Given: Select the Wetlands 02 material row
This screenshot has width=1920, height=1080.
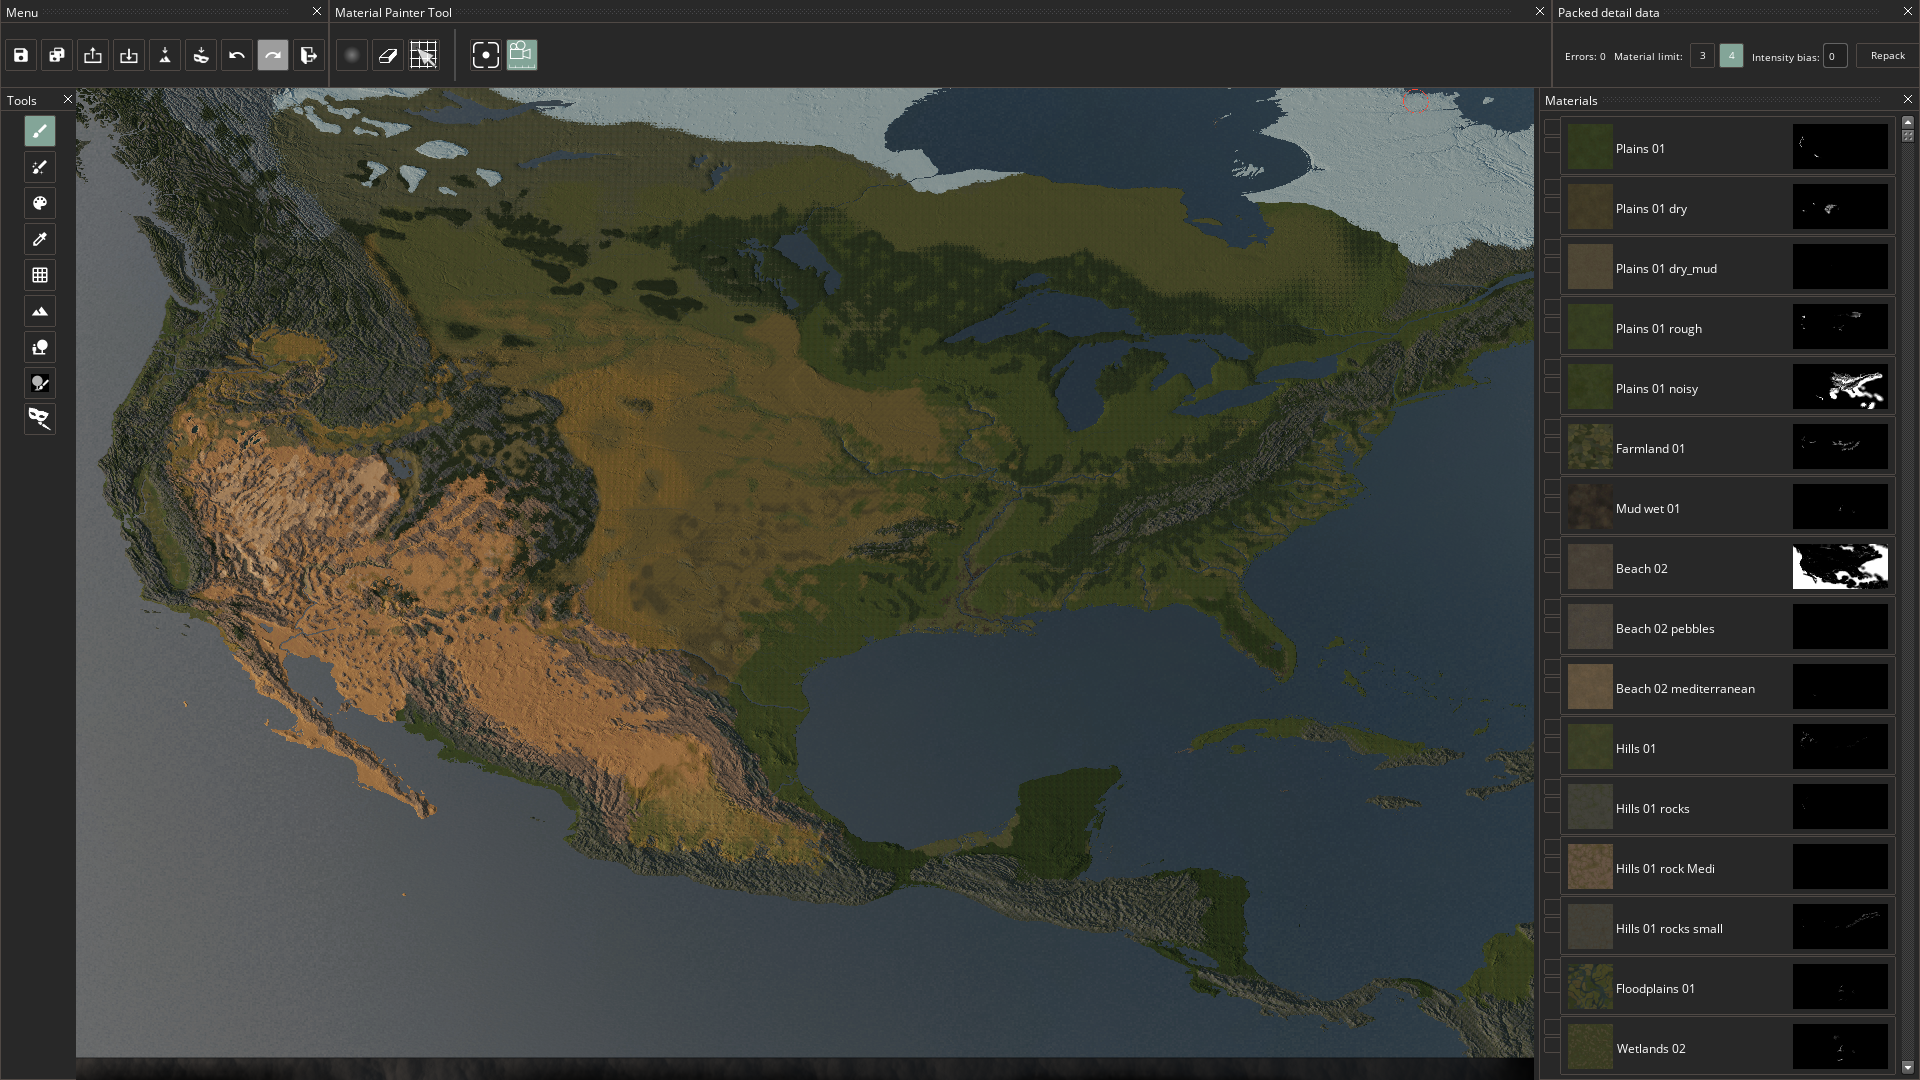Looking at the screenshot, I should tap(1728, 1047).
